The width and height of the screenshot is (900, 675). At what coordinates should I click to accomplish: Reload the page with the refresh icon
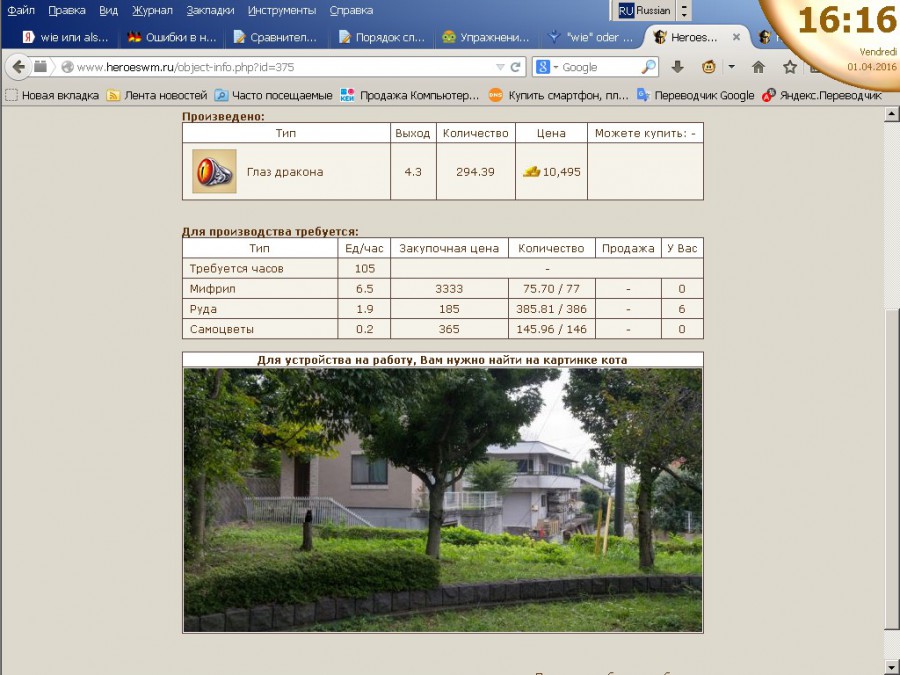pyautogui.click(x=516, y=67)
